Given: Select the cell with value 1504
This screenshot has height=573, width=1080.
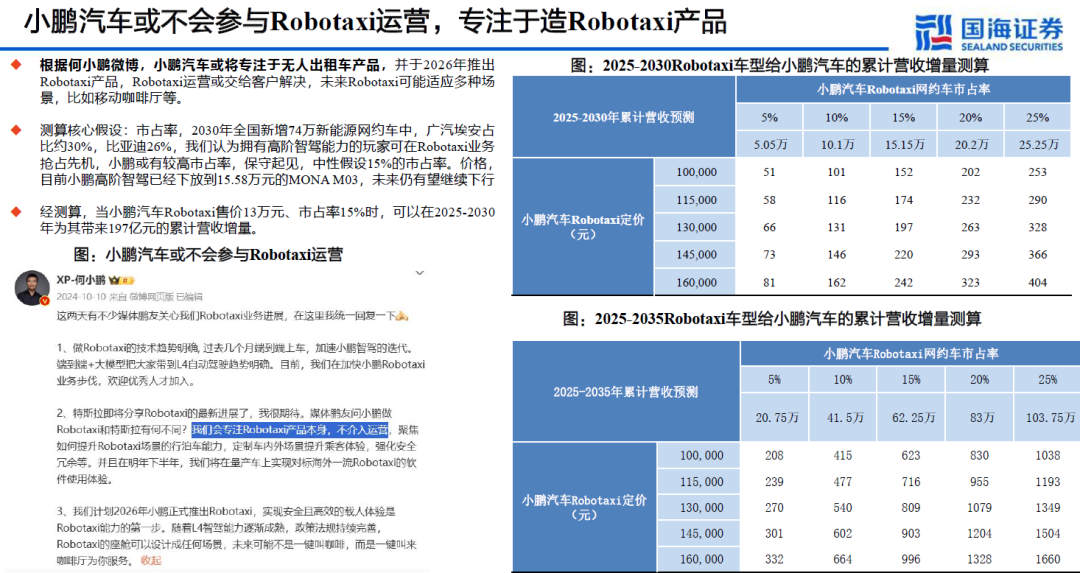Looking at the screenshot, I should click(1047, 534).
